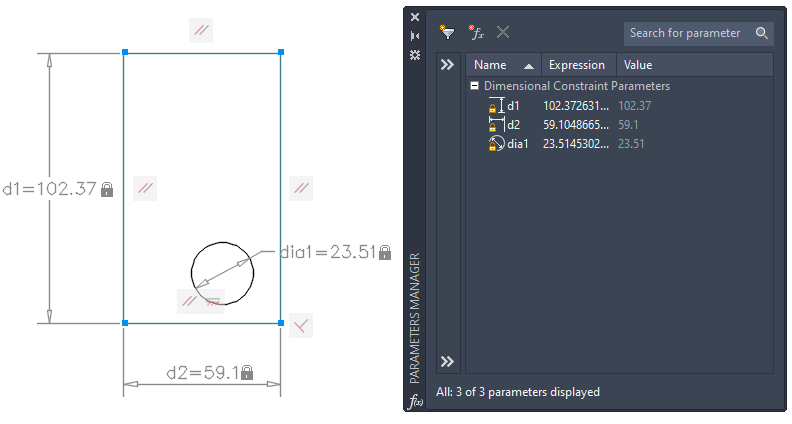This screenshot has width=792, height=424.
Task: Click the 'All: 3 of 3 parameters displayed' status
Action: click(518, 392)
